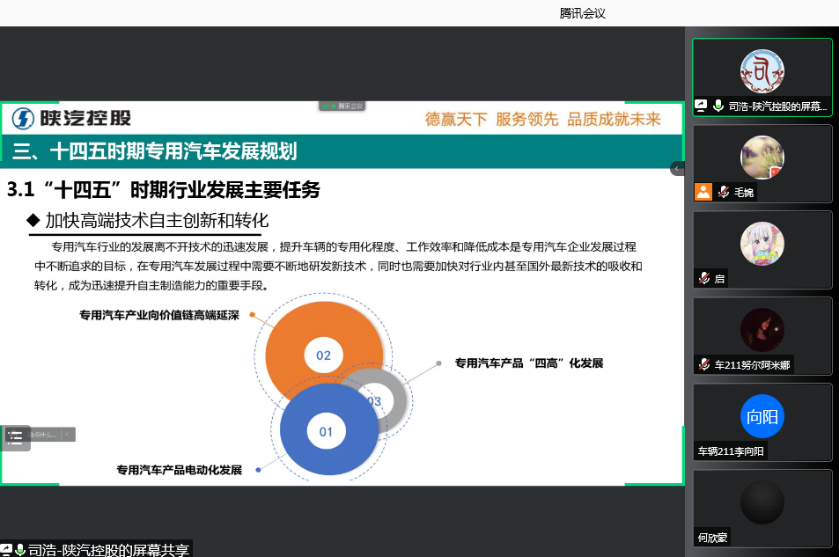The width and height of the screenshot is (839, 557).
Task: Select 毛婉's video tile avatar
Action: click(x=762, y=157)
